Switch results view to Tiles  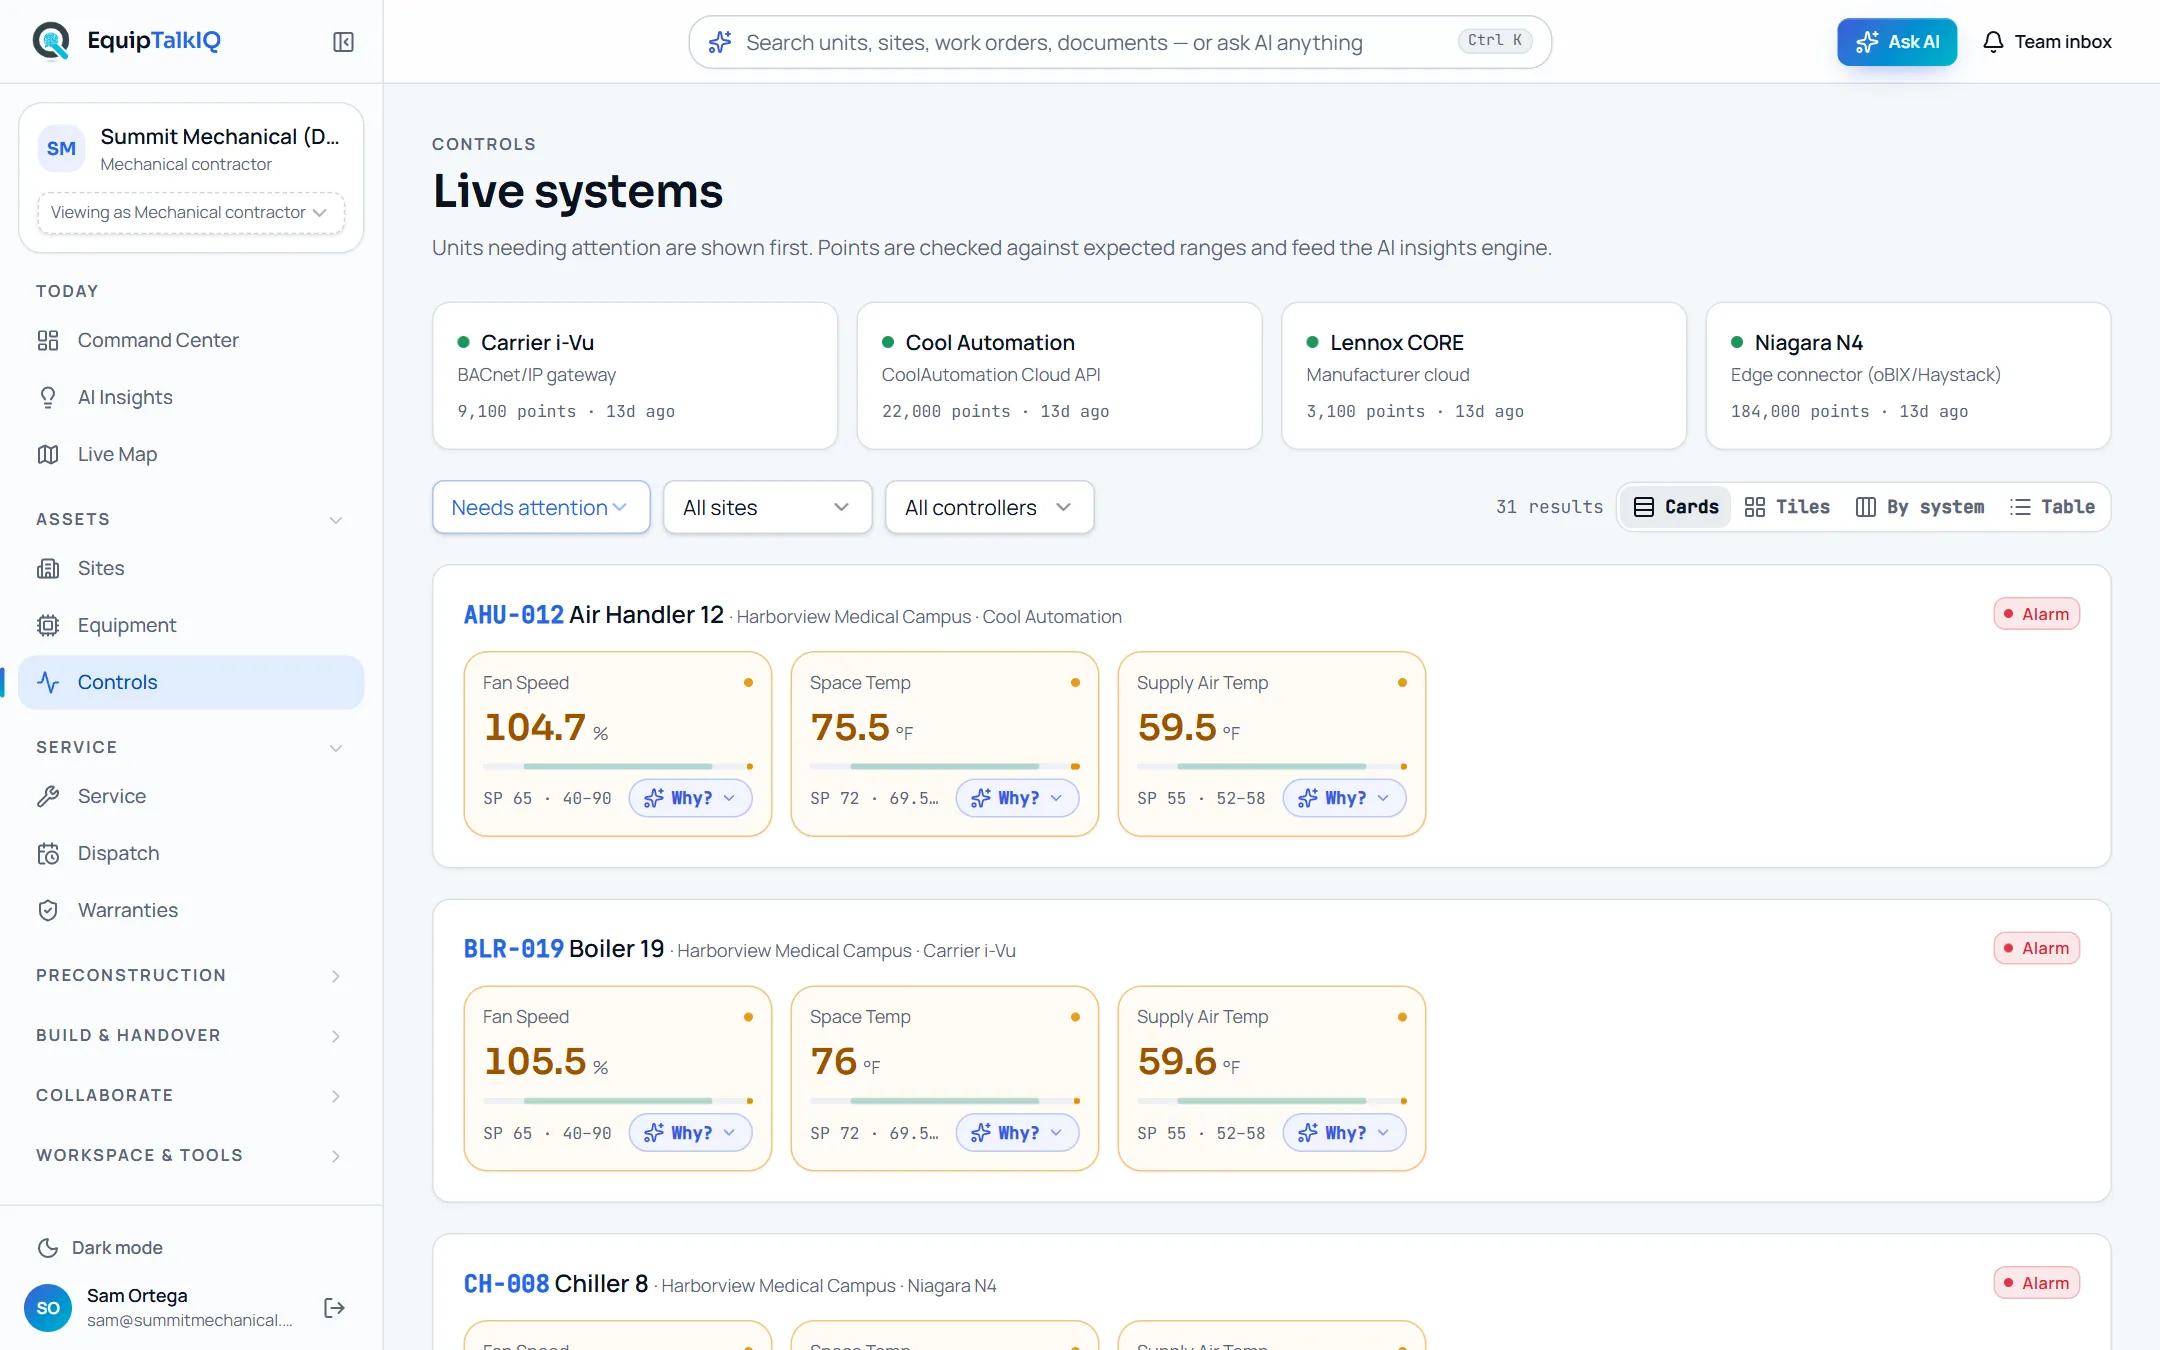coord(1787,507)
